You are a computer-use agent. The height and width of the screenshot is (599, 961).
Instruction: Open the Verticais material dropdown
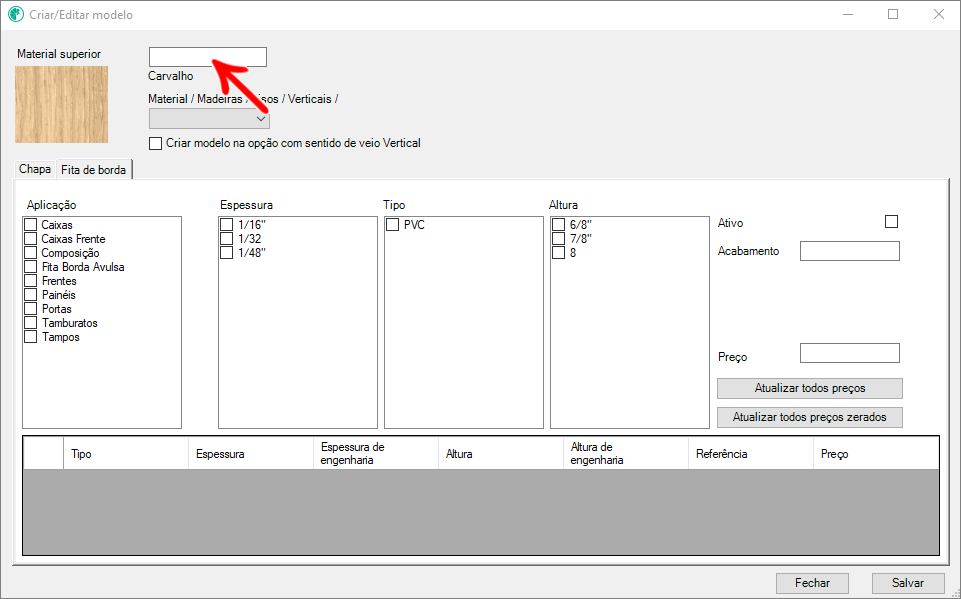point(209,119)
